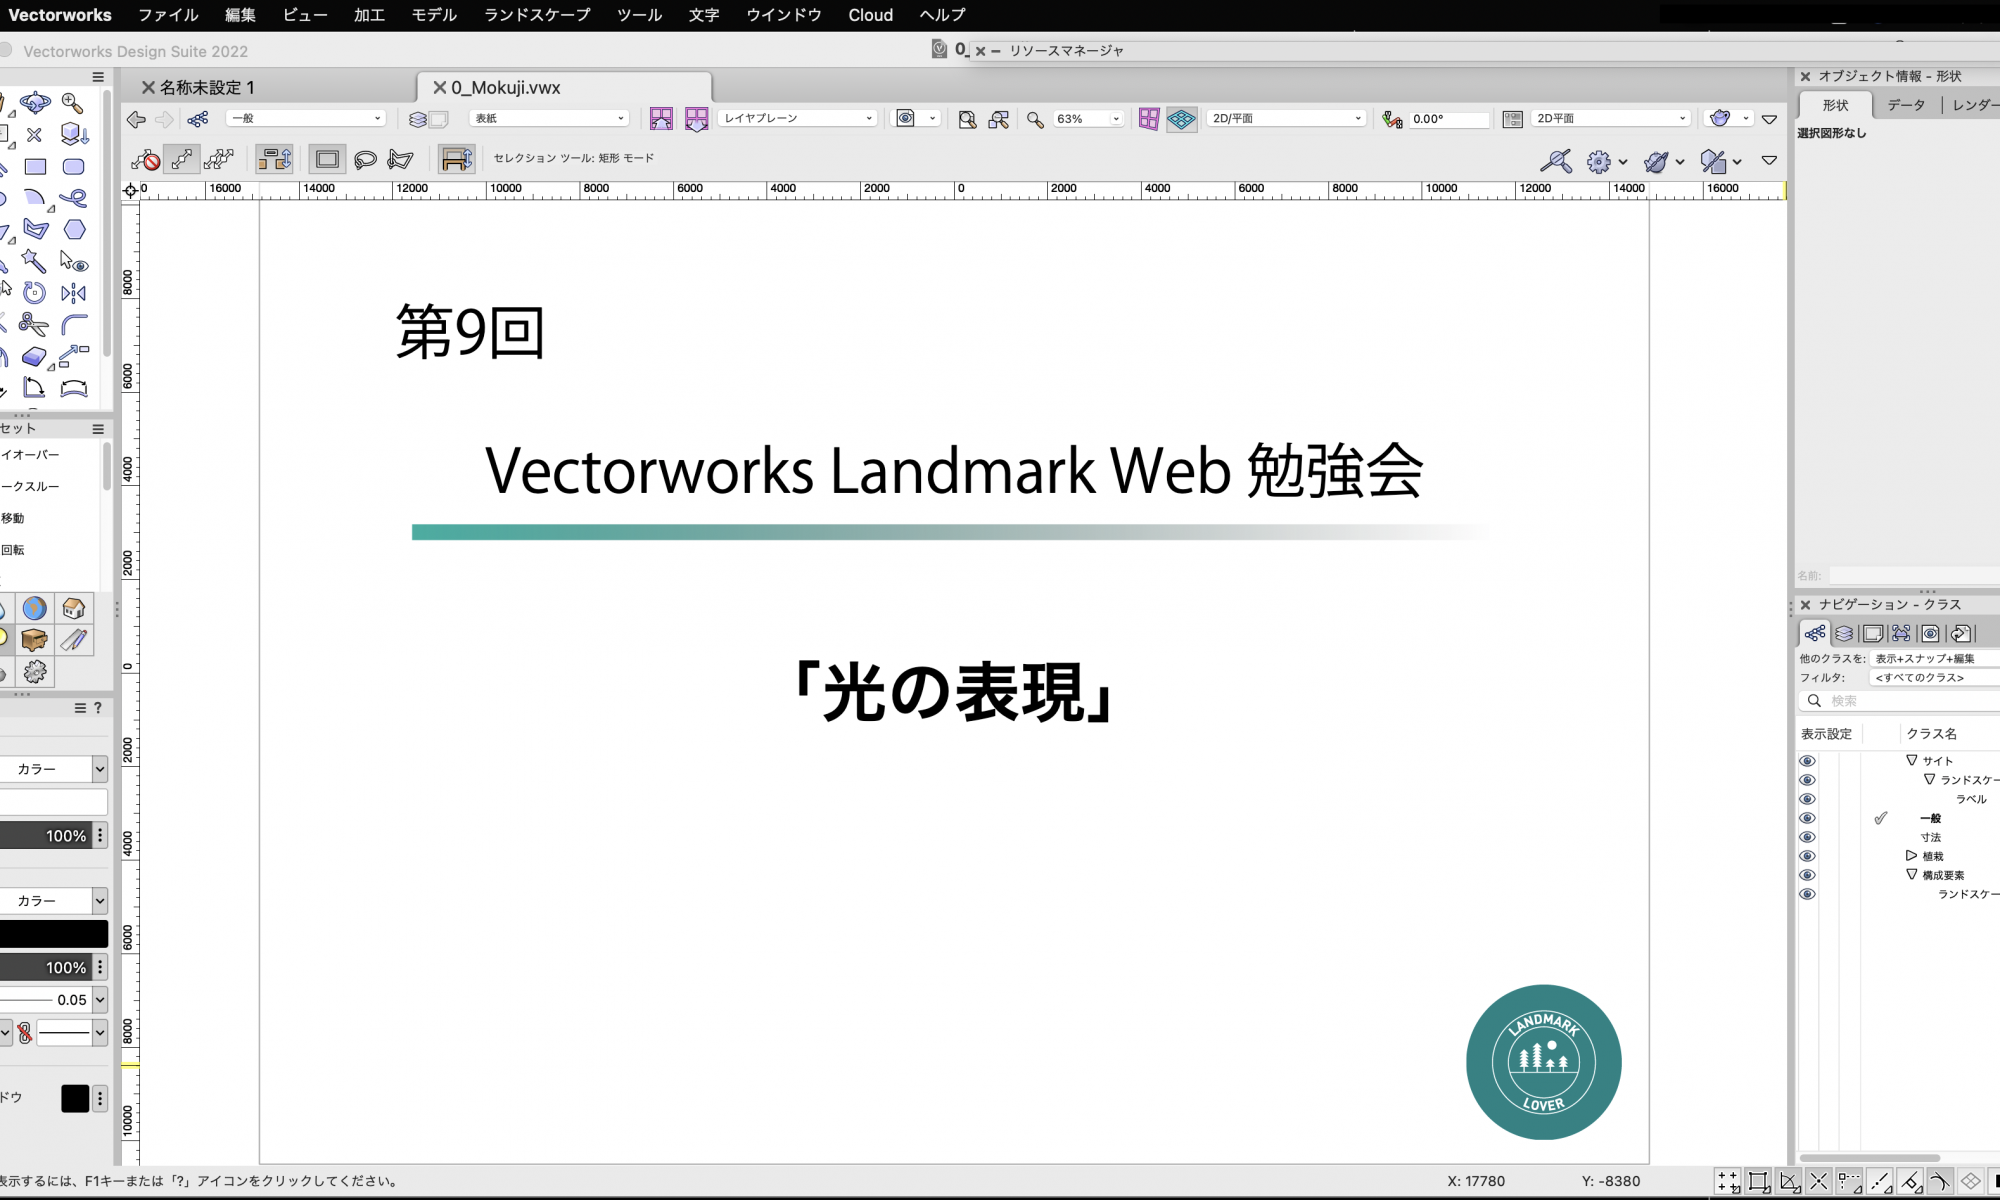The image size is (2000, 1200).
Task: Open the ファイル menu
Action: [168, 15]
